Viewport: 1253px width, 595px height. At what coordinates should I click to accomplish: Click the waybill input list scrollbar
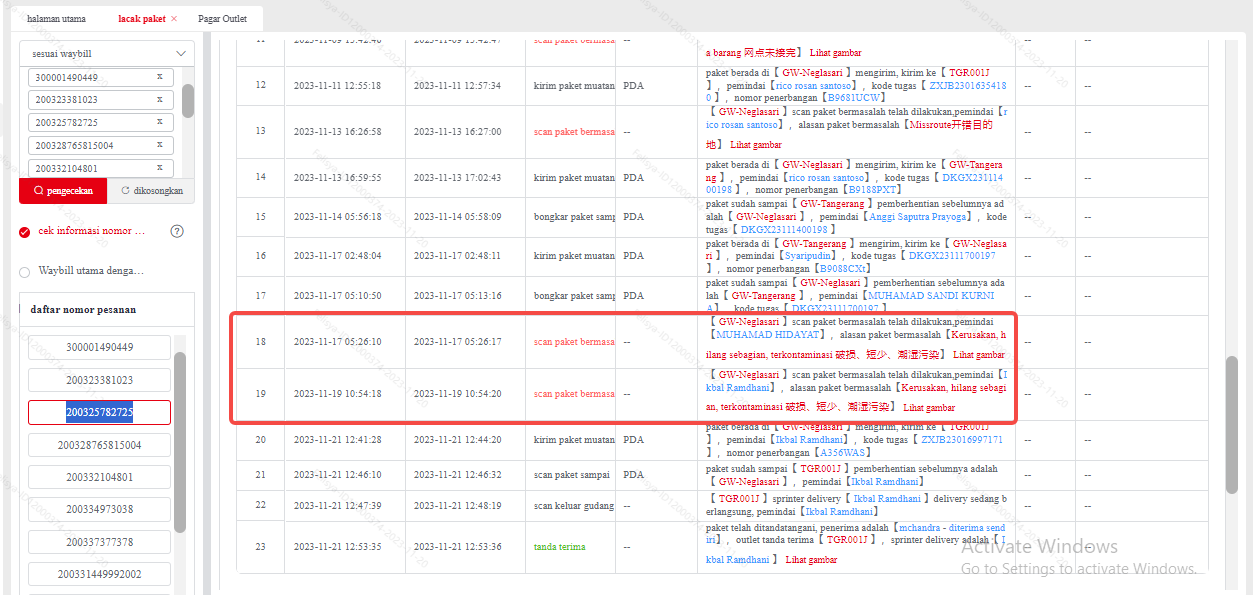coord(188,100)
